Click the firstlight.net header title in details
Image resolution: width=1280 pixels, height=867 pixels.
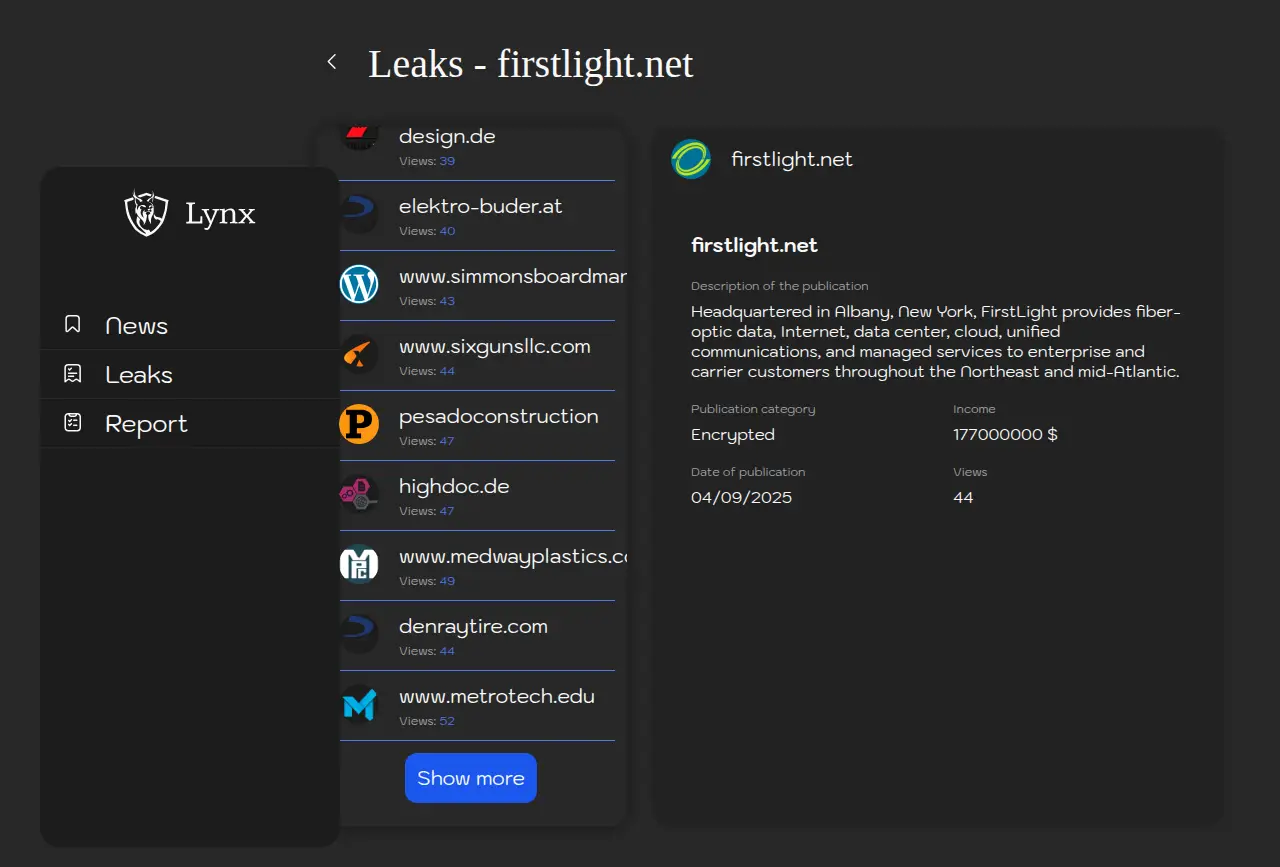pyautogui.click(x=792, y=160)
